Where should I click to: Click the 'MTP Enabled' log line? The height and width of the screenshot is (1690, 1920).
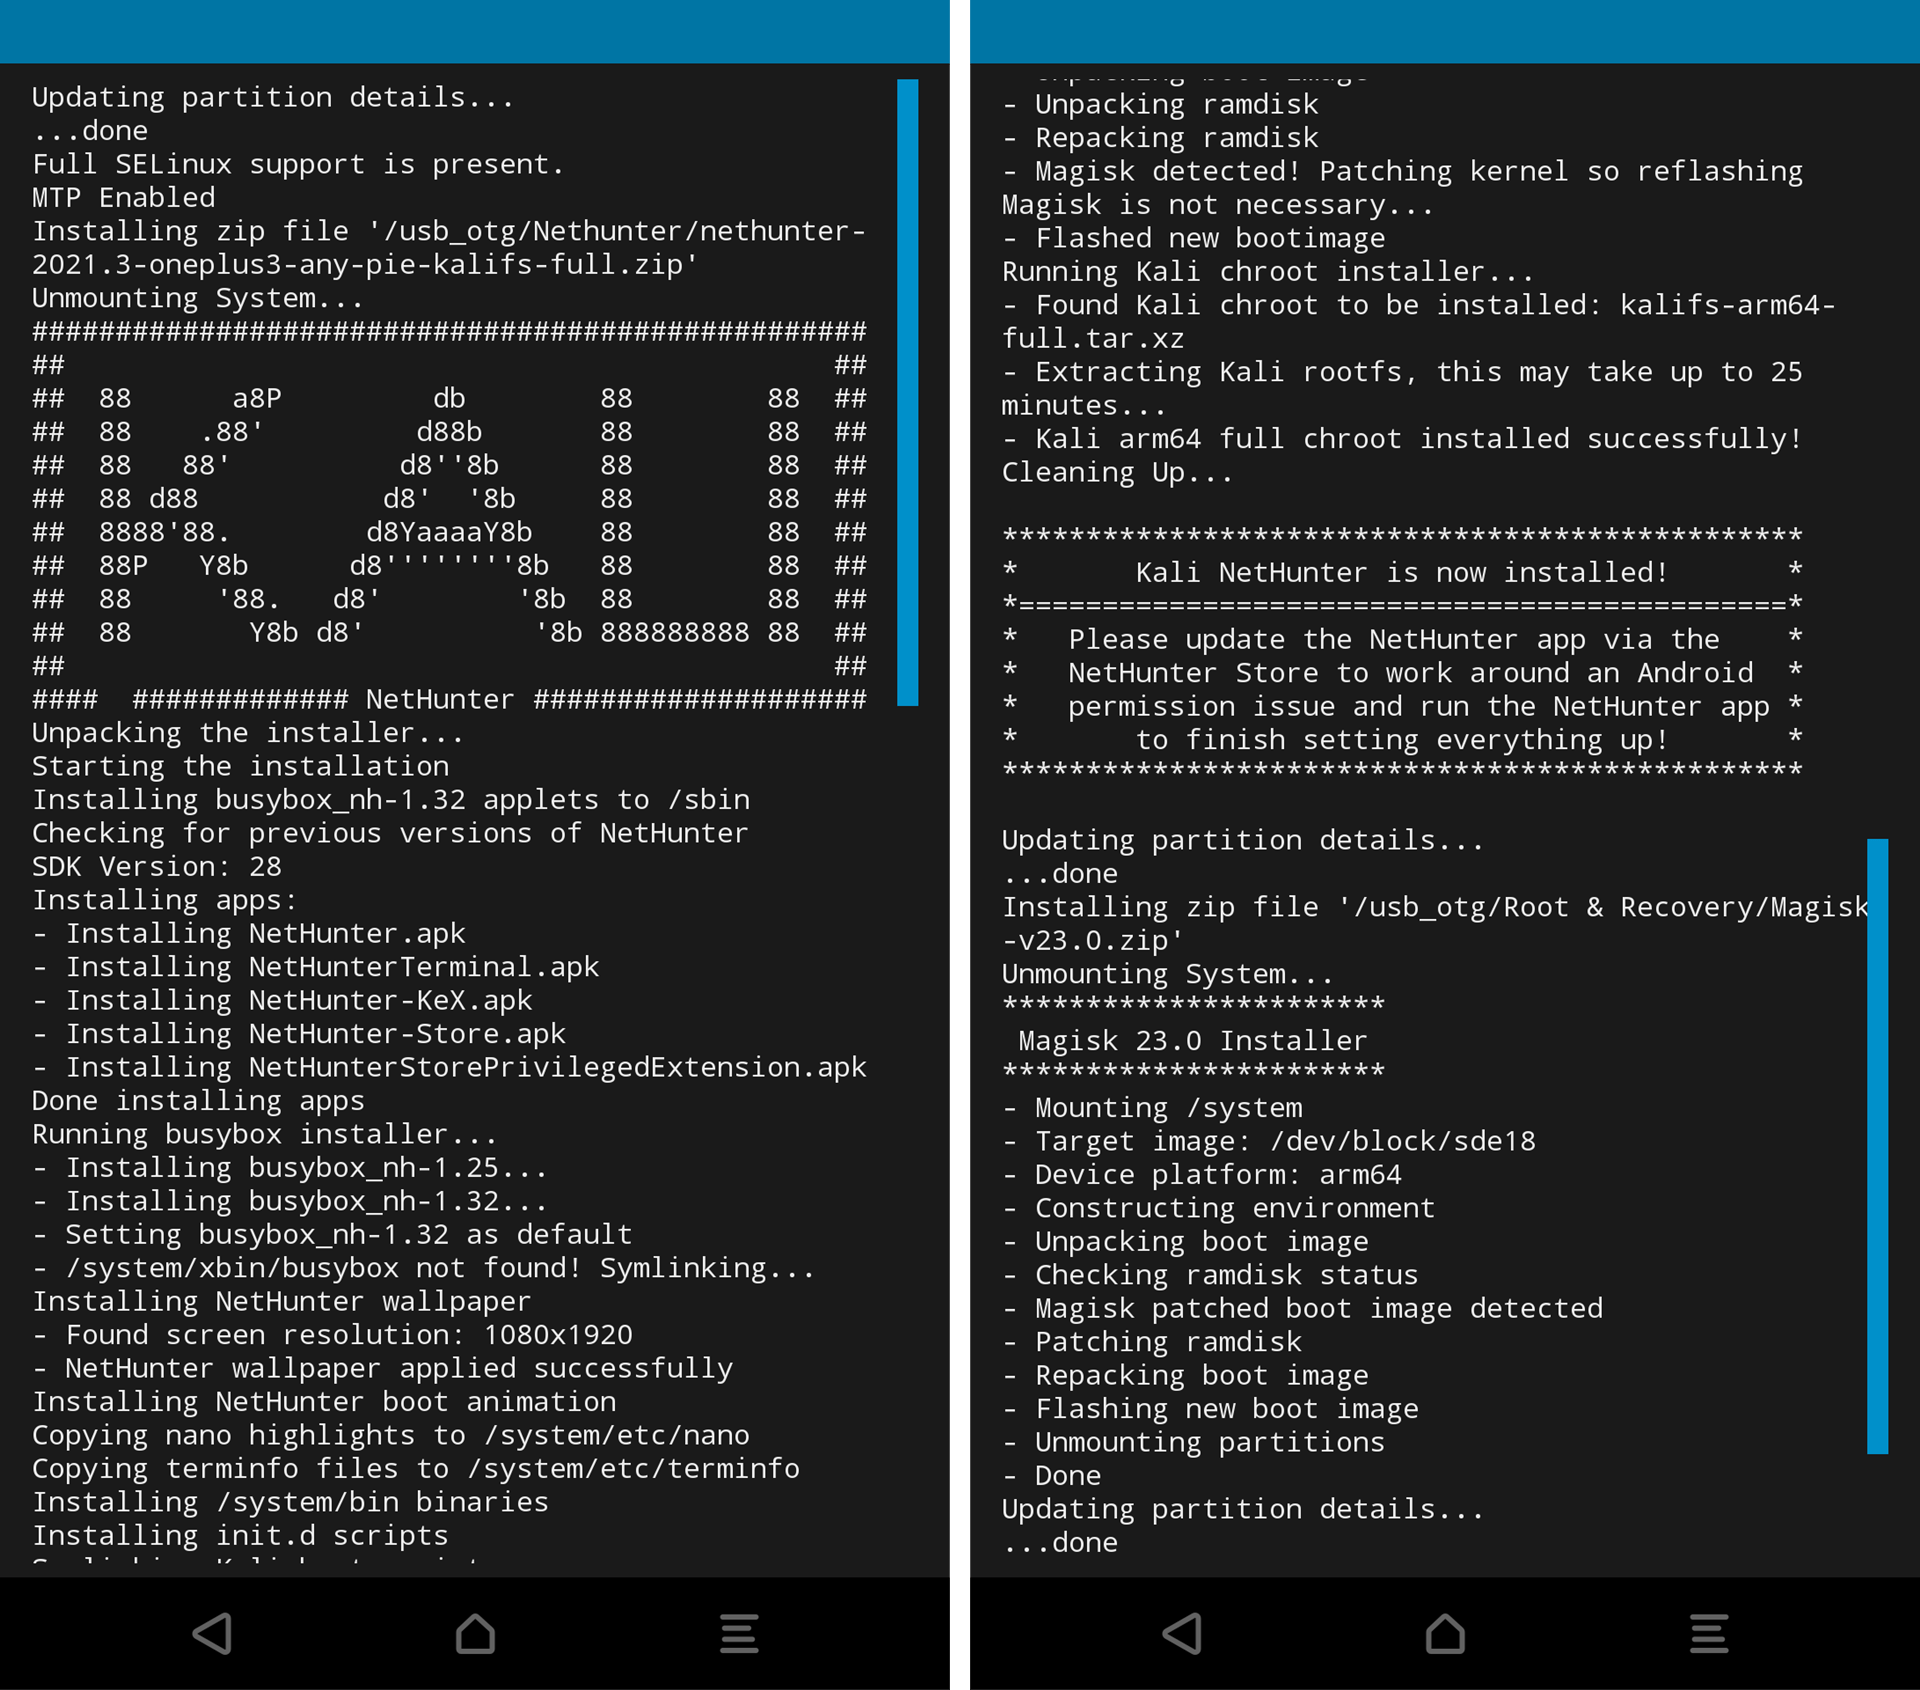point(124,197)
